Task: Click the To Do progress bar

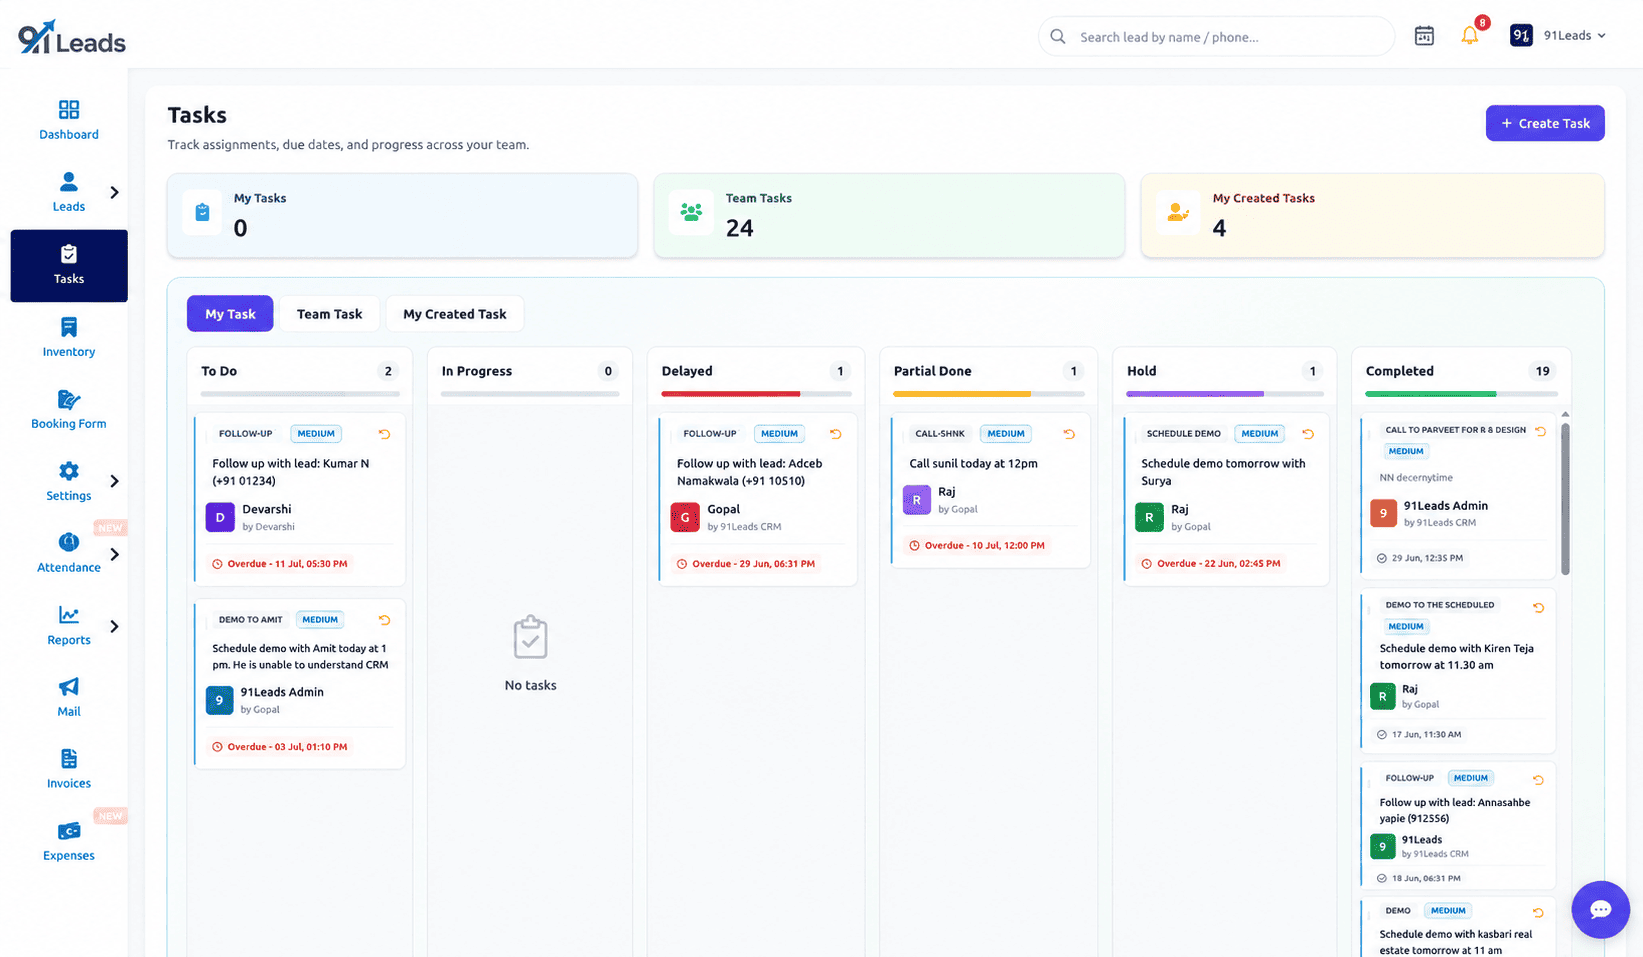Action: (x=300, y=394)
